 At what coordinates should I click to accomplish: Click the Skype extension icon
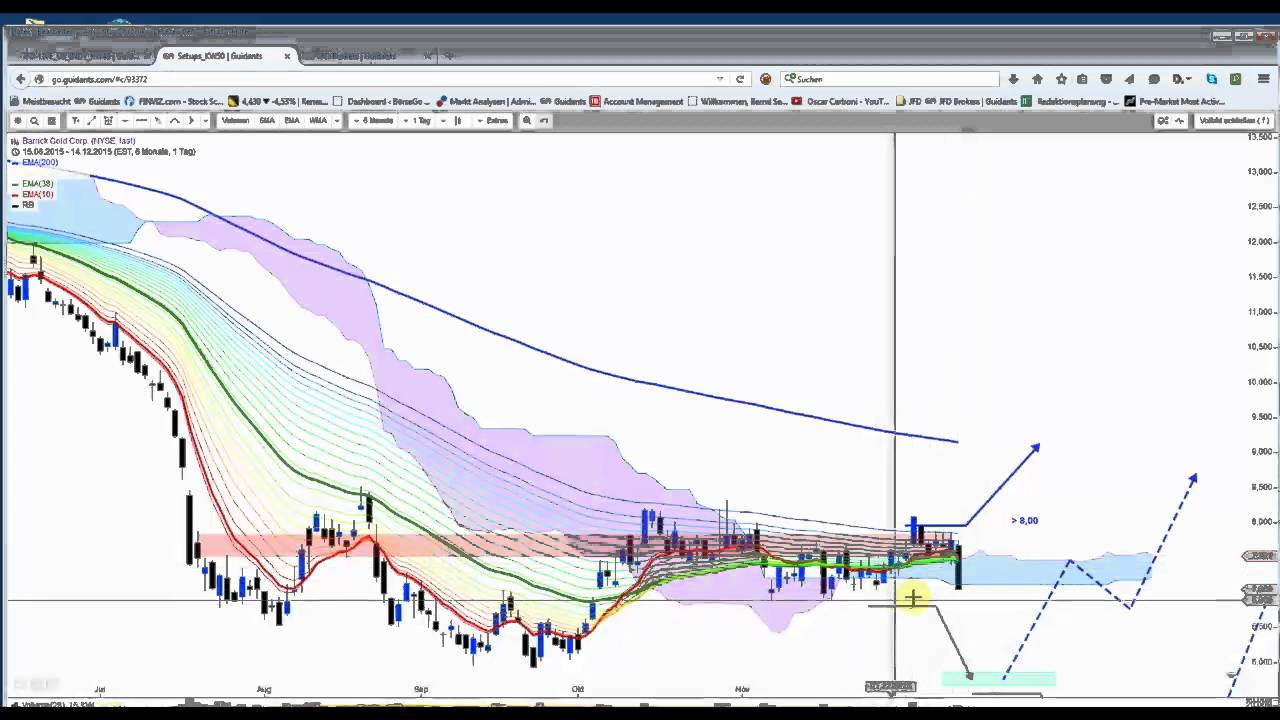tap(1212, 79)
